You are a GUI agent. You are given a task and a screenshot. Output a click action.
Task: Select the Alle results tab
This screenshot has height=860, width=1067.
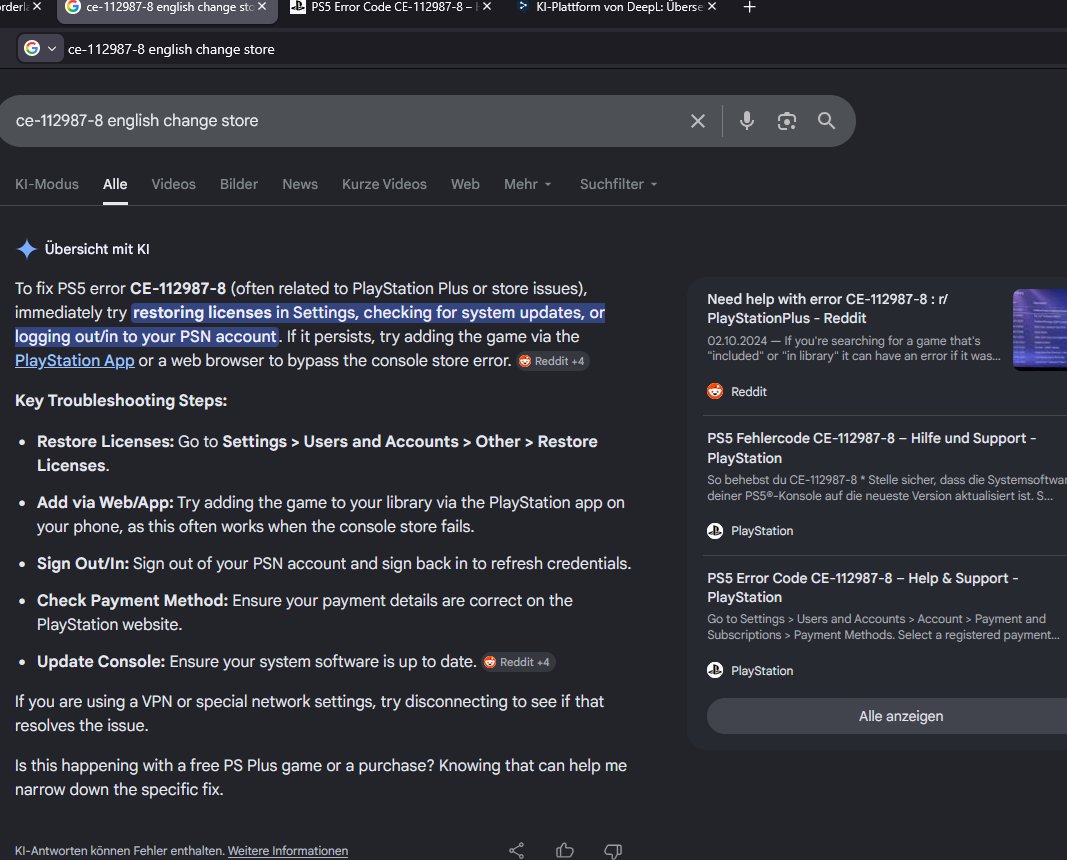(x=115, y=184)
